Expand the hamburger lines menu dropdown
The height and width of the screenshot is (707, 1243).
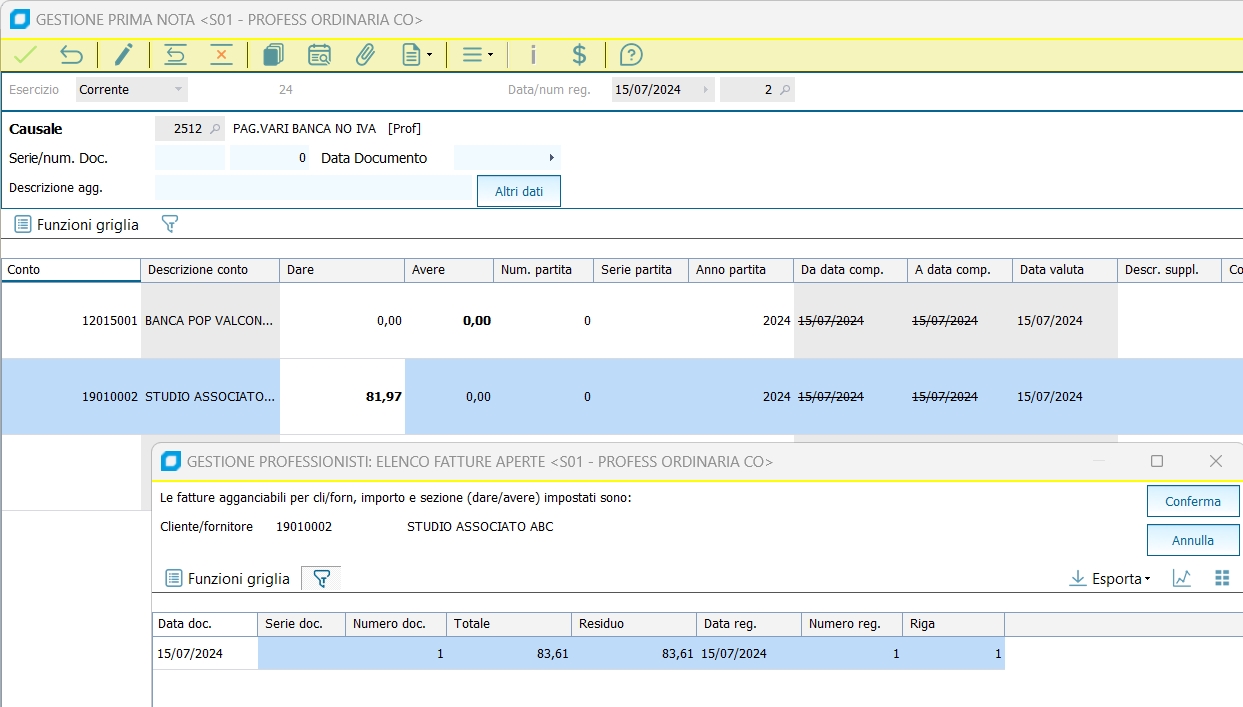477,55
